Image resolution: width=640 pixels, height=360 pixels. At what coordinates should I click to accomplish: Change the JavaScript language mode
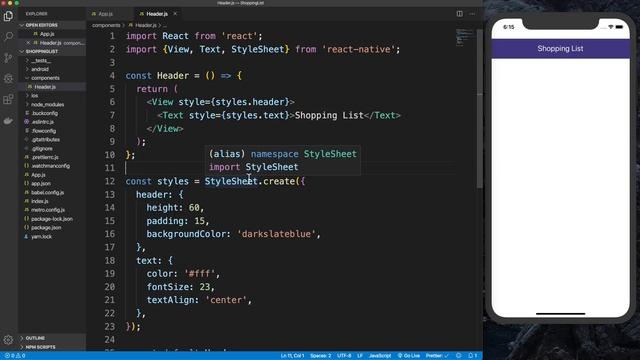coord(380,356)
